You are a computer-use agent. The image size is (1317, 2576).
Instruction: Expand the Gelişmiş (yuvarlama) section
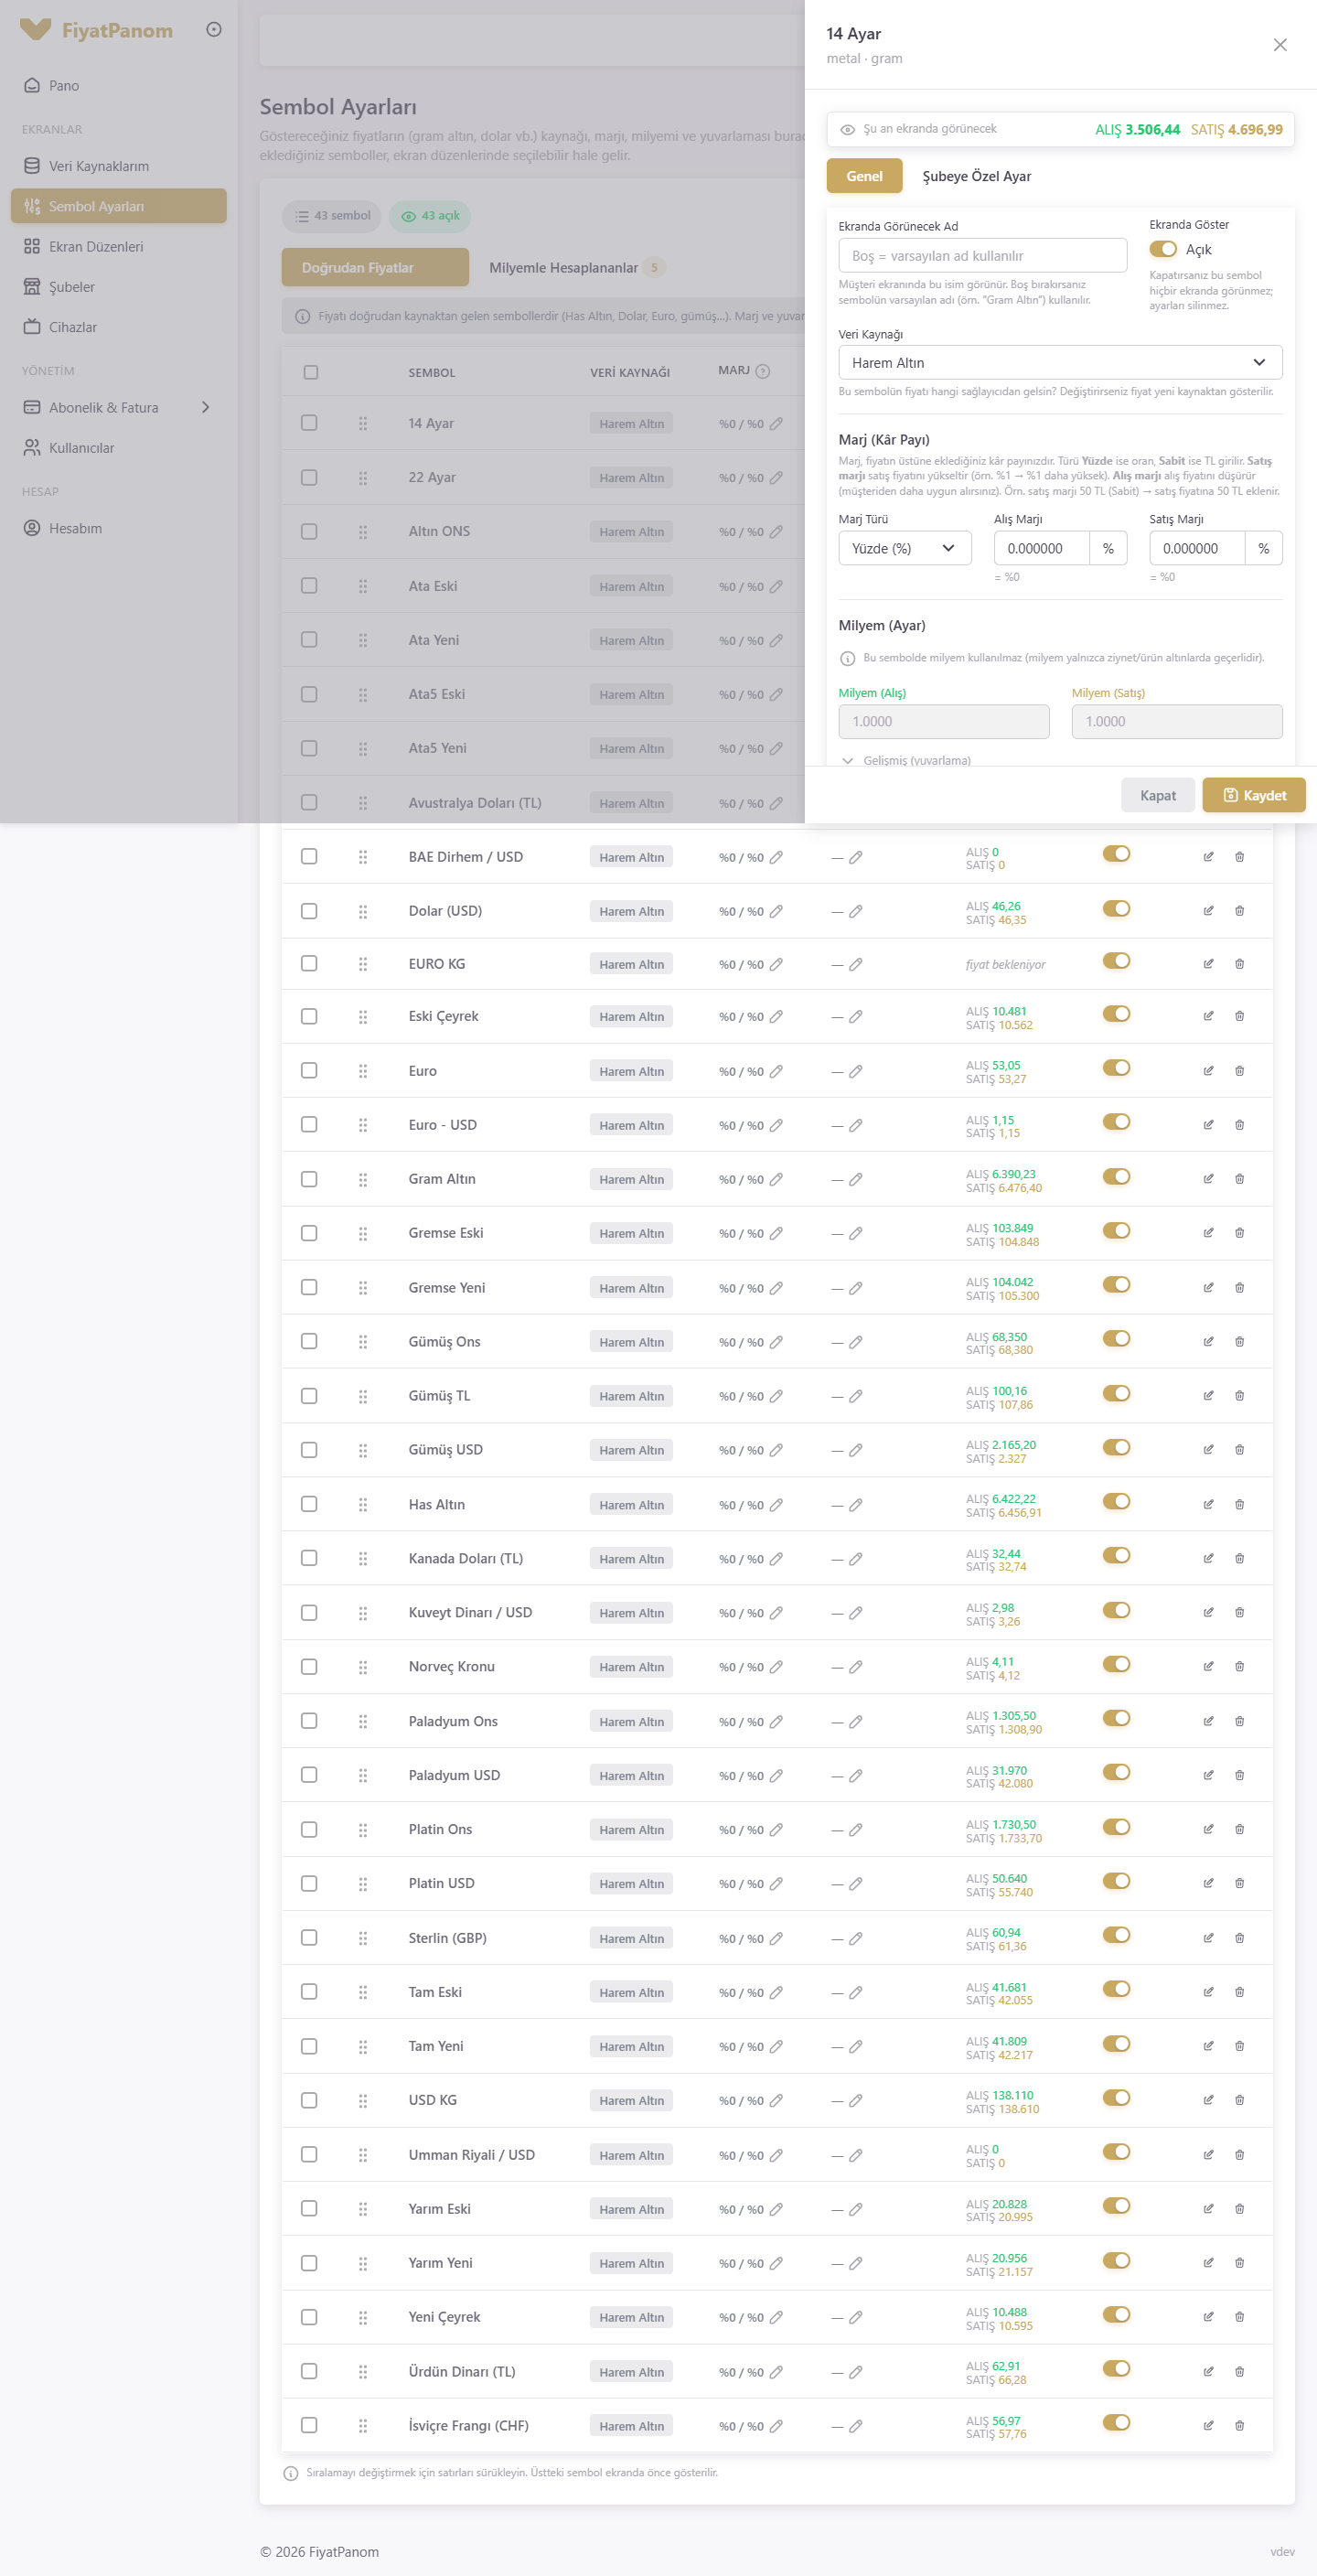point(906,761)
